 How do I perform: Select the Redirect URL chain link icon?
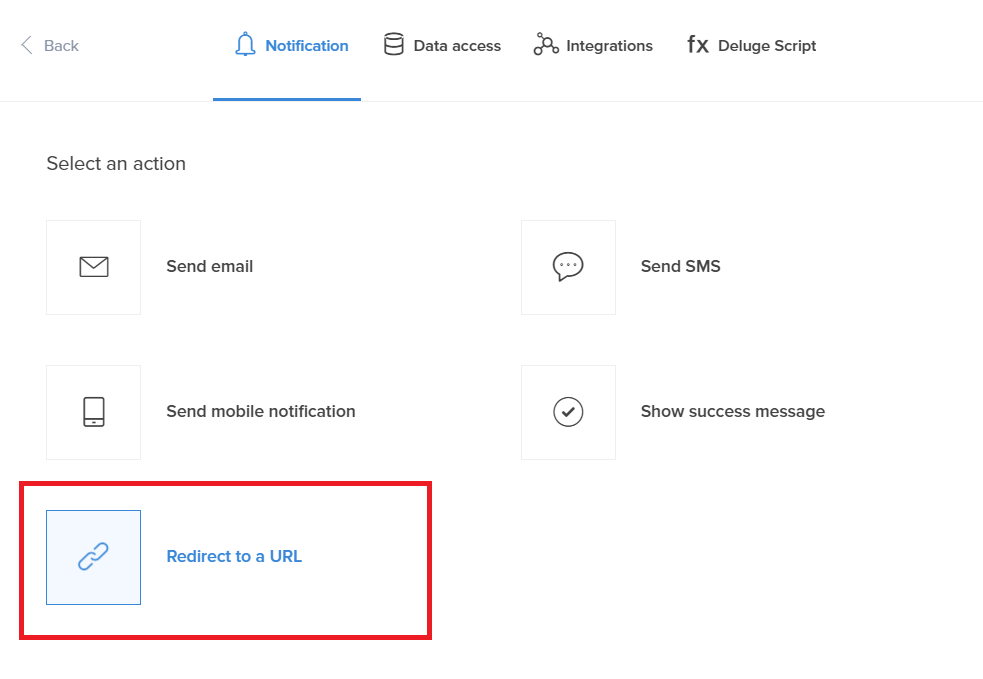pyautogui.click(x=93, y=557)
